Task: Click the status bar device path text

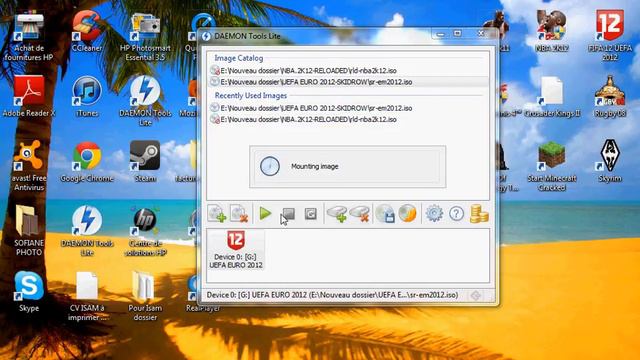Action: (332, 295)
